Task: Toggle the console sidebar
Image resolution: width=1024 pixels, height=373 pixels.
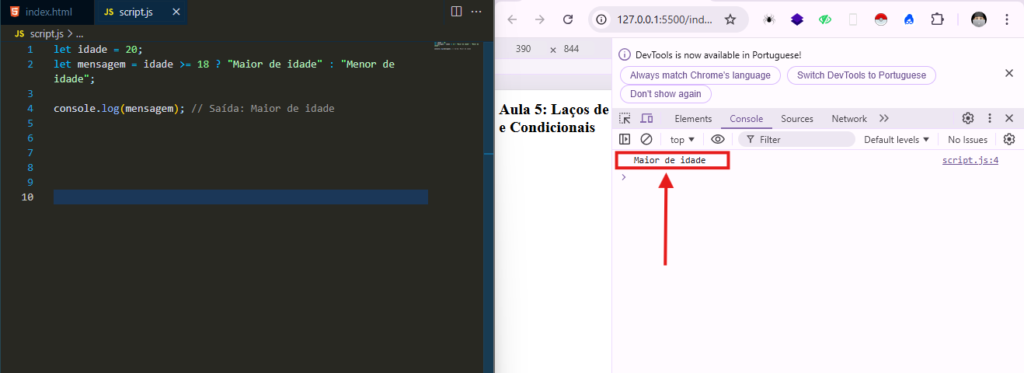Action: coord(625,139)
